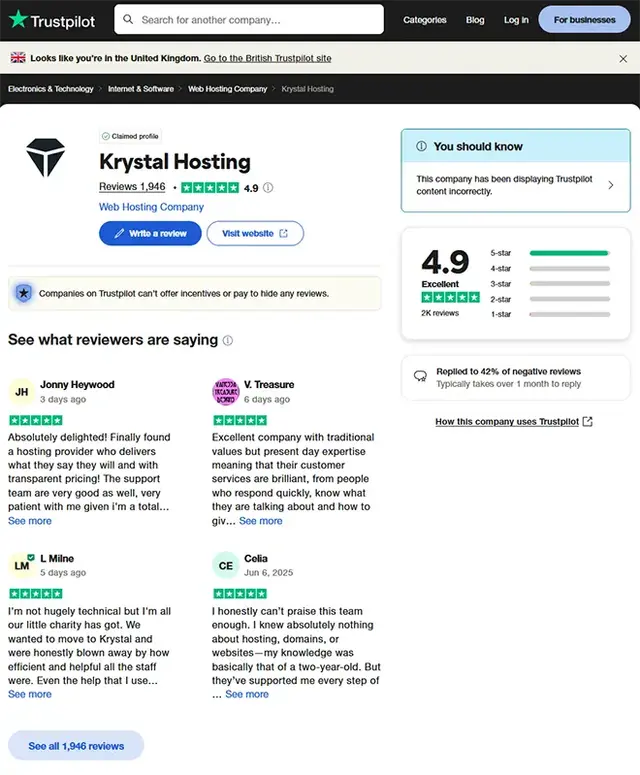Click the blue Web Hosting Company link

coord(151,207)
